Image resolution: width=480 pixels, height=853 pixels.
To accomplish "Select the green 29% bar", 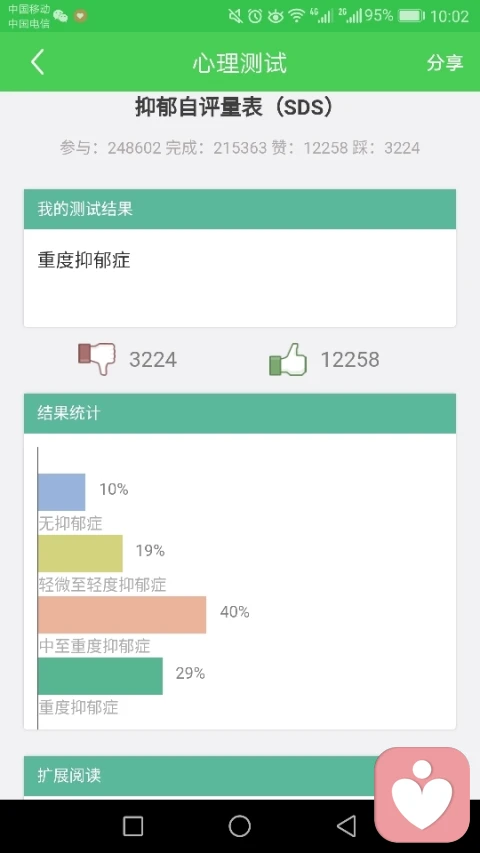I will 101,676.
